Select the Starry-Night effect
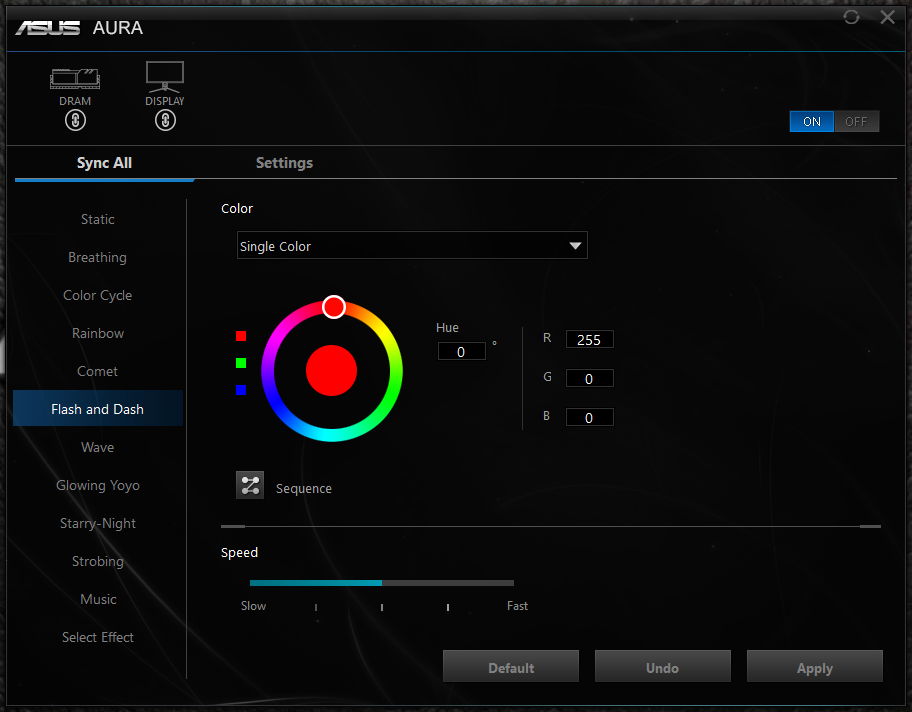912x712 pixels. pos(98,523)
